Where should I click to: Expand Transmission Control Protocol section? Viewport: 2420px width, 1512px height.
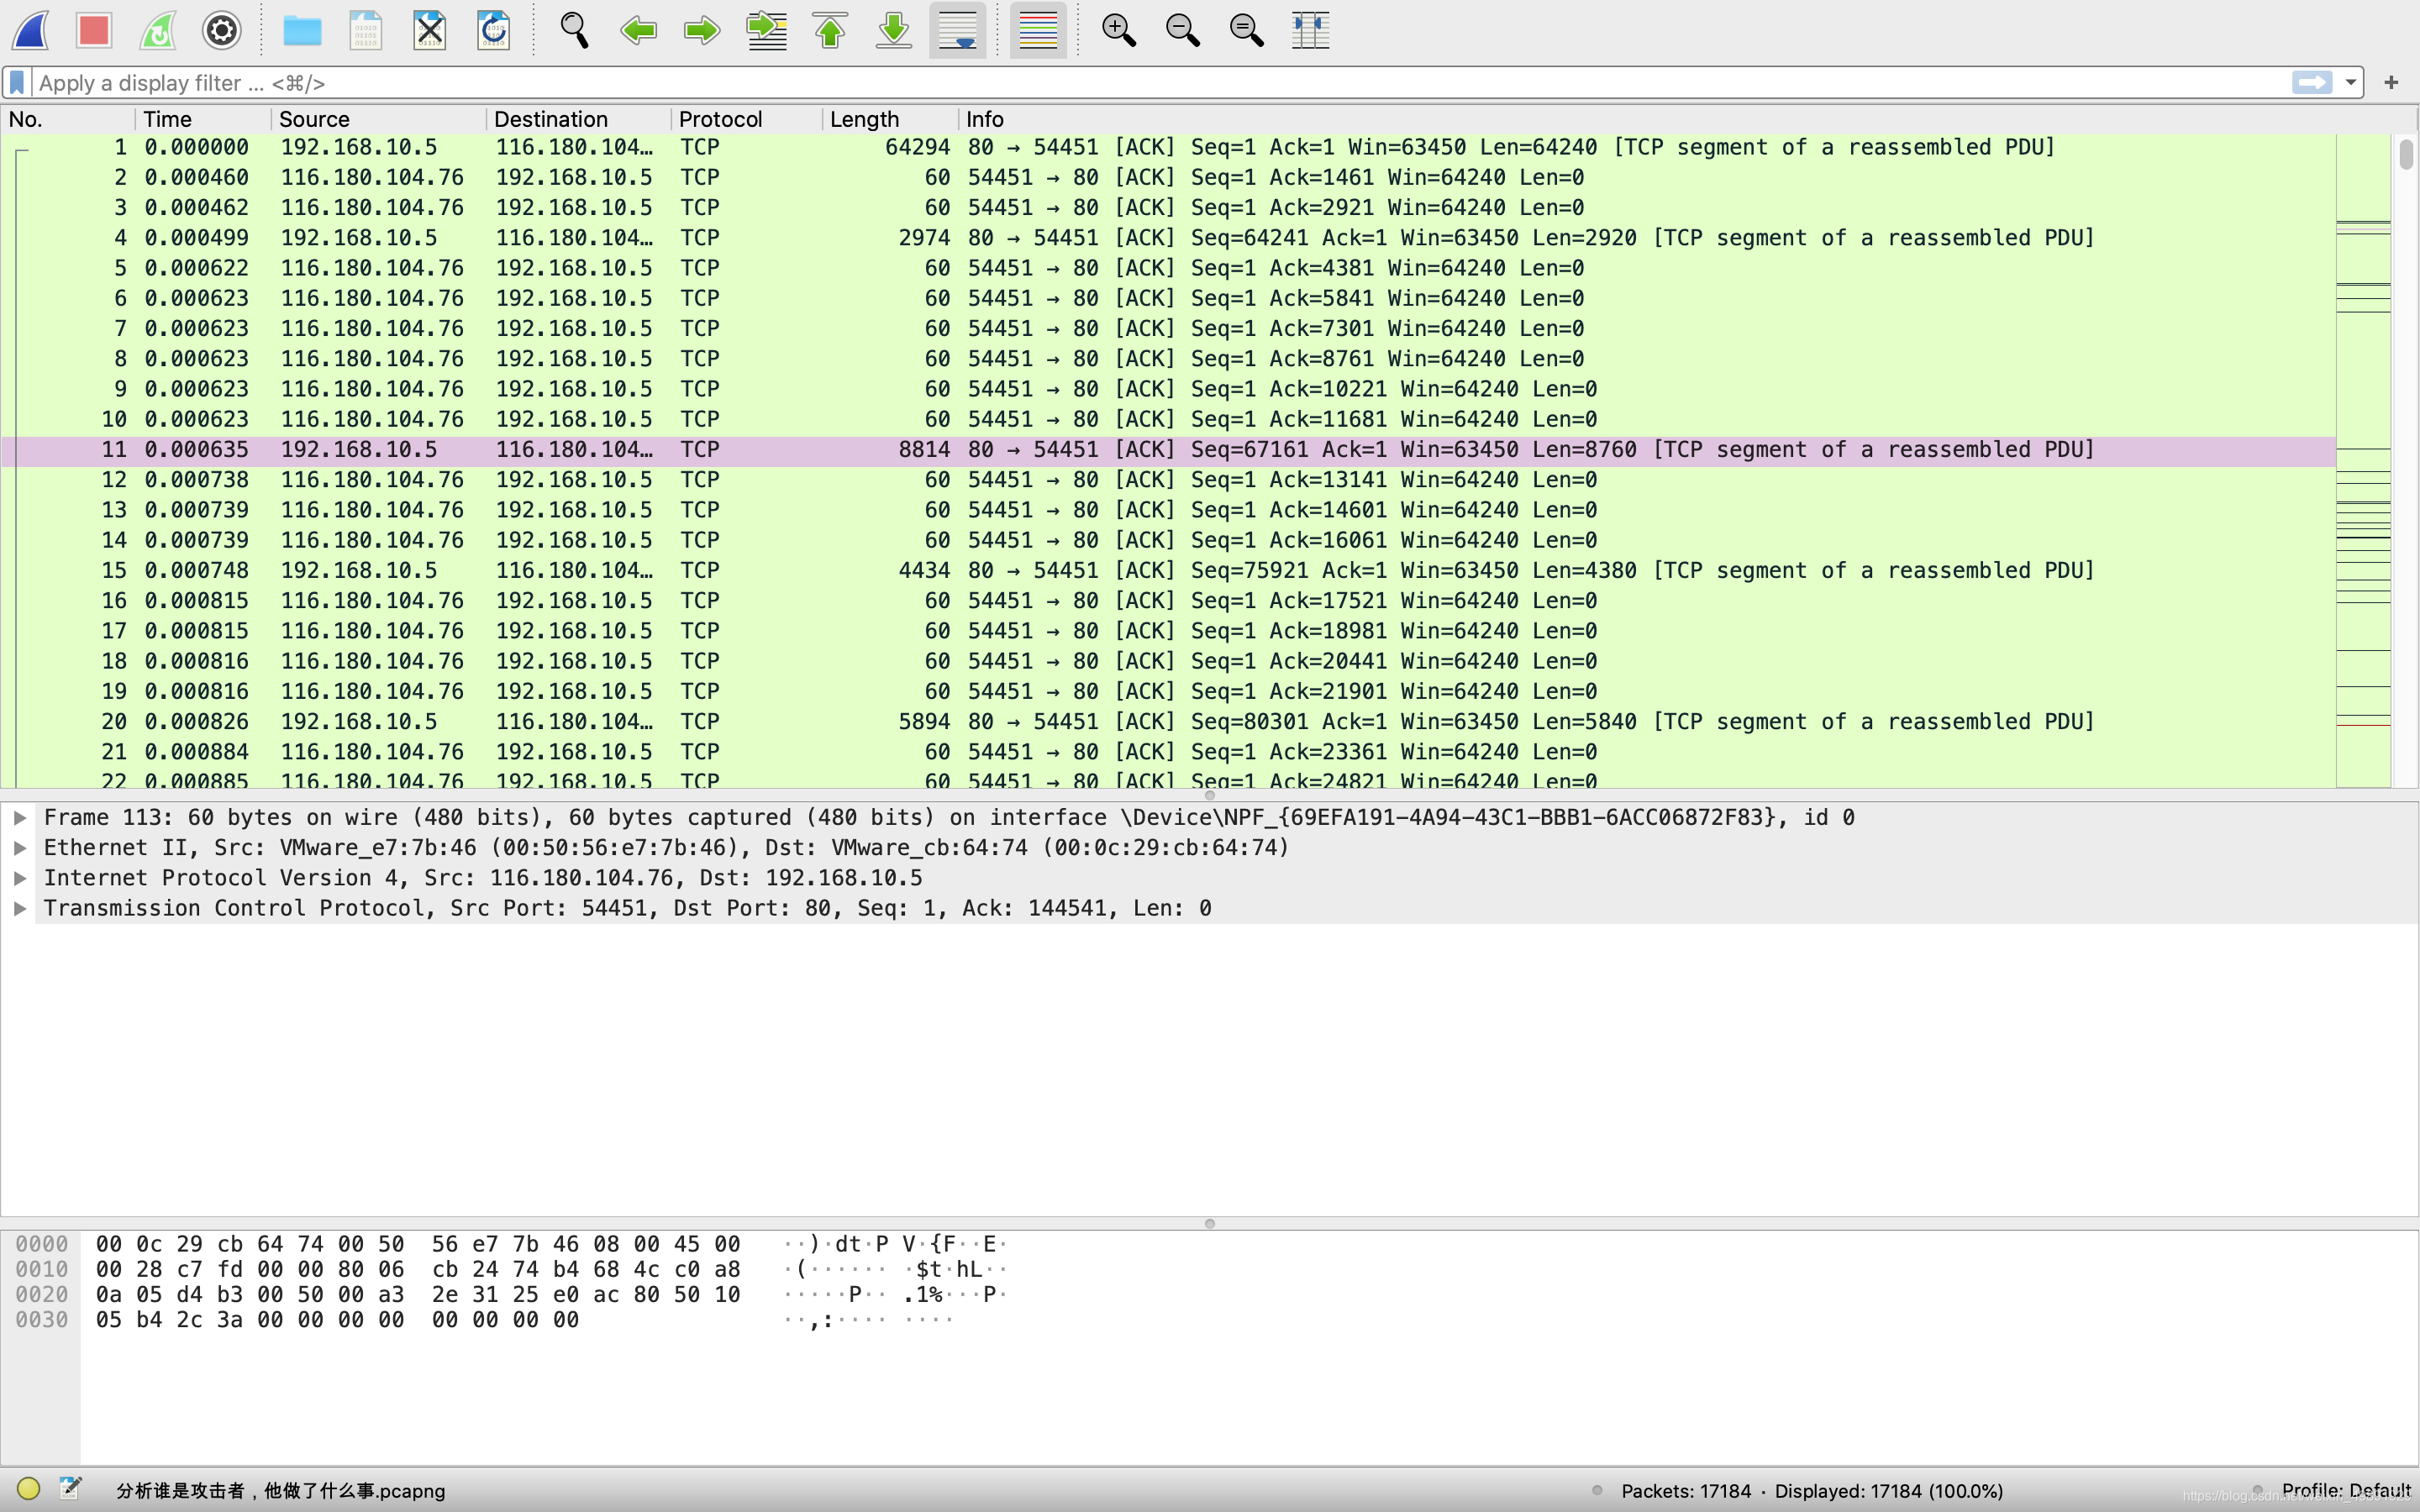20,908
